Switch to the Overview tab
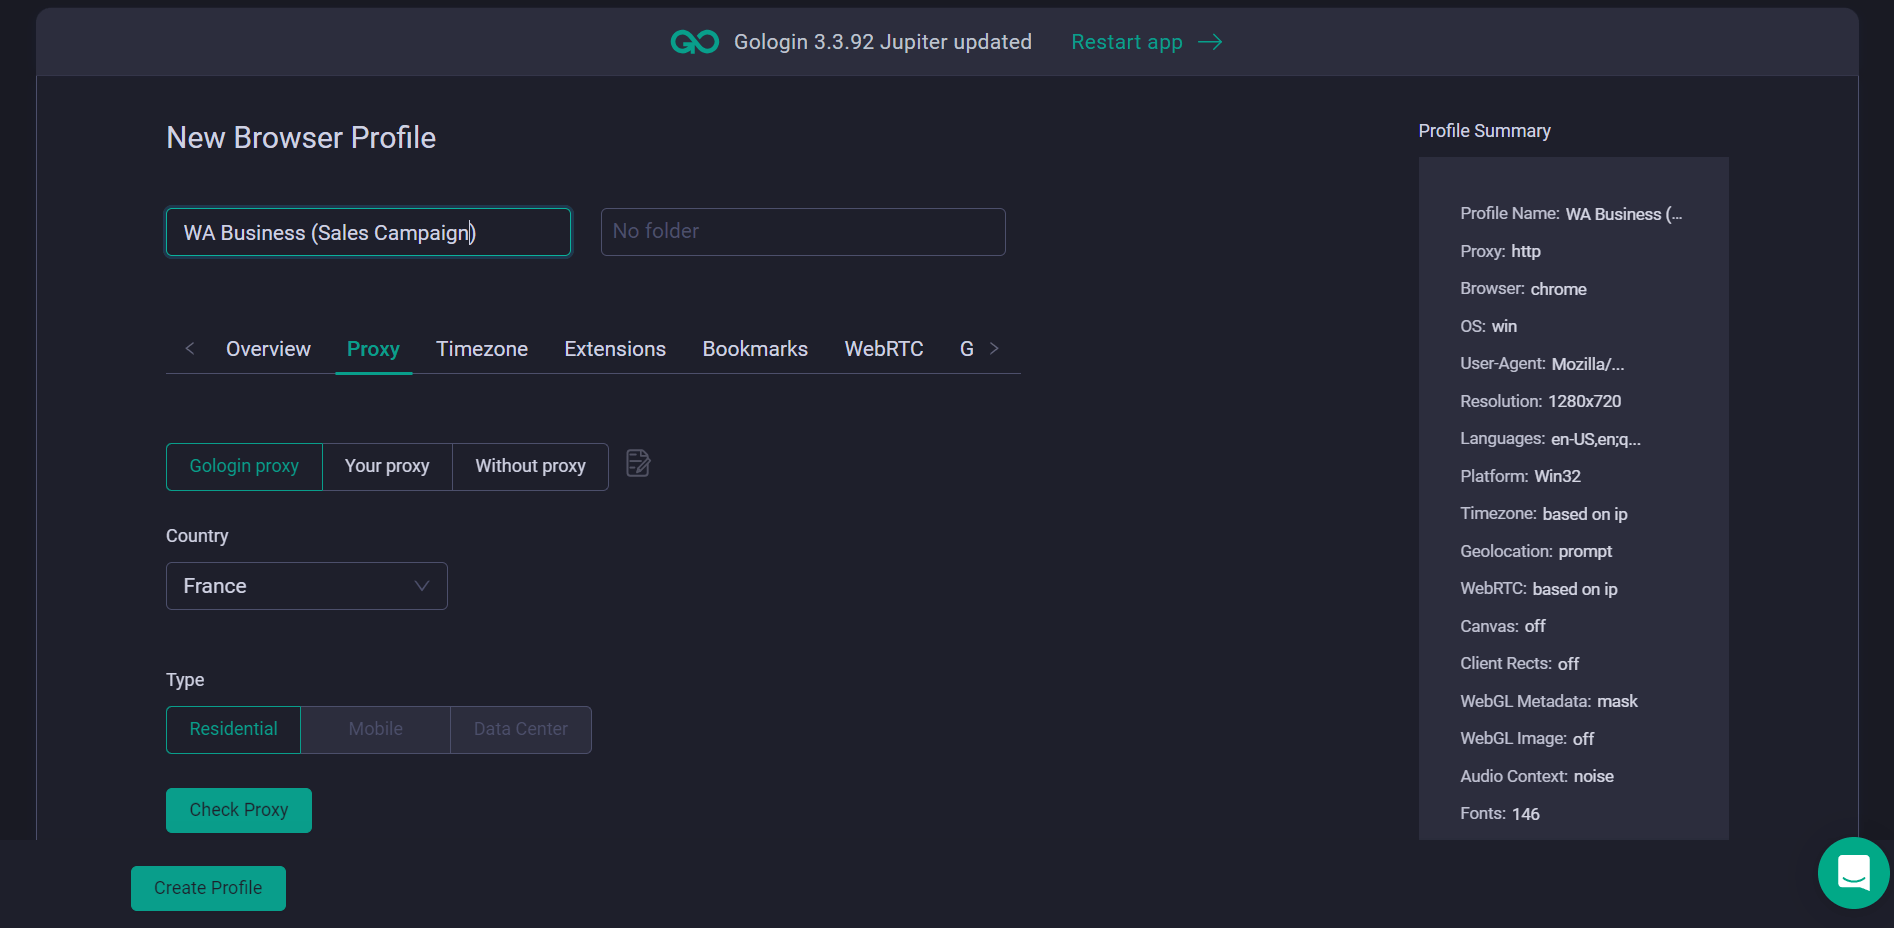Viewport: 1894px width, 928px height. 268,349
